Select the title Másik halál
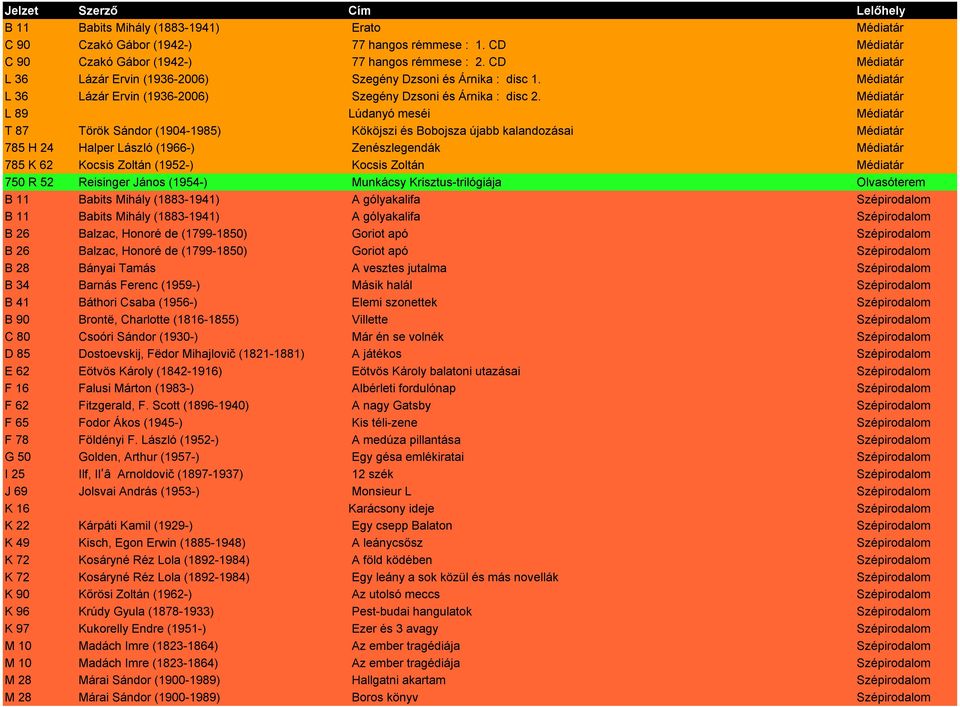Screen dimensions: 960x707 [x=382, y=285]
